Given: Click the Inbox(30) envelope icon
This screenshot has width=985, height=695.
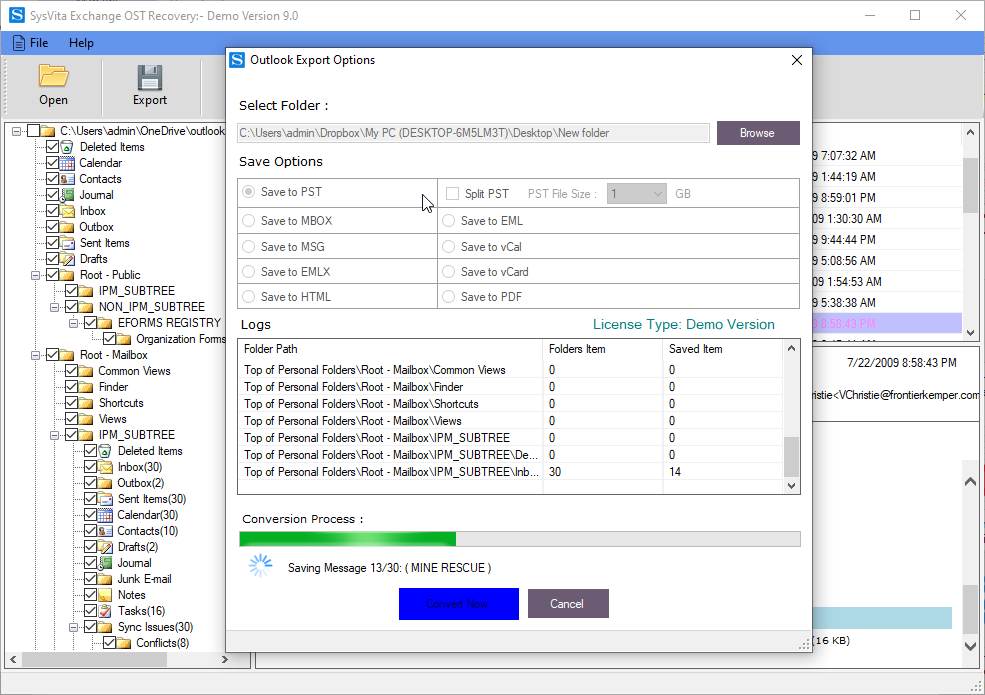Looking at the screenshot, I should 106,467.
